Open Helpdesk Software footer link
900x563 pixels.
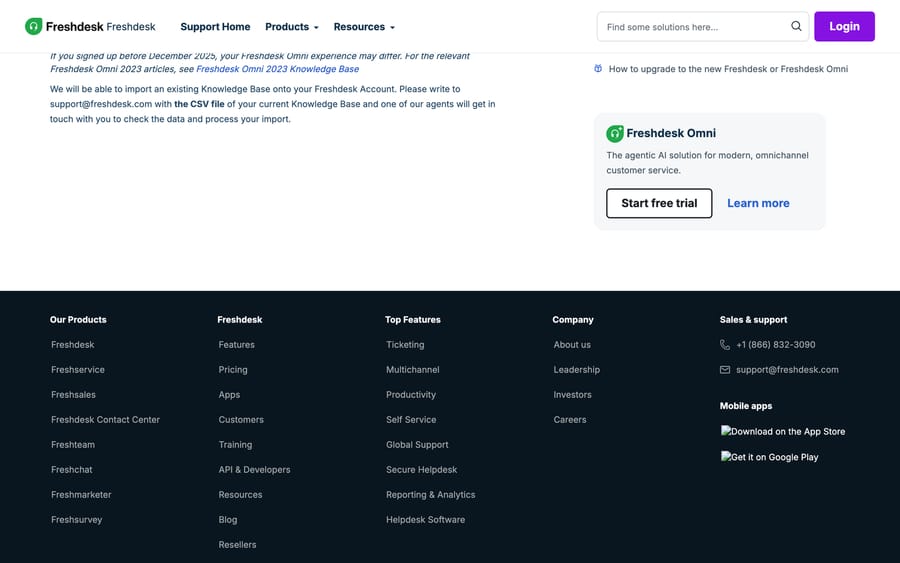[425, 519]
